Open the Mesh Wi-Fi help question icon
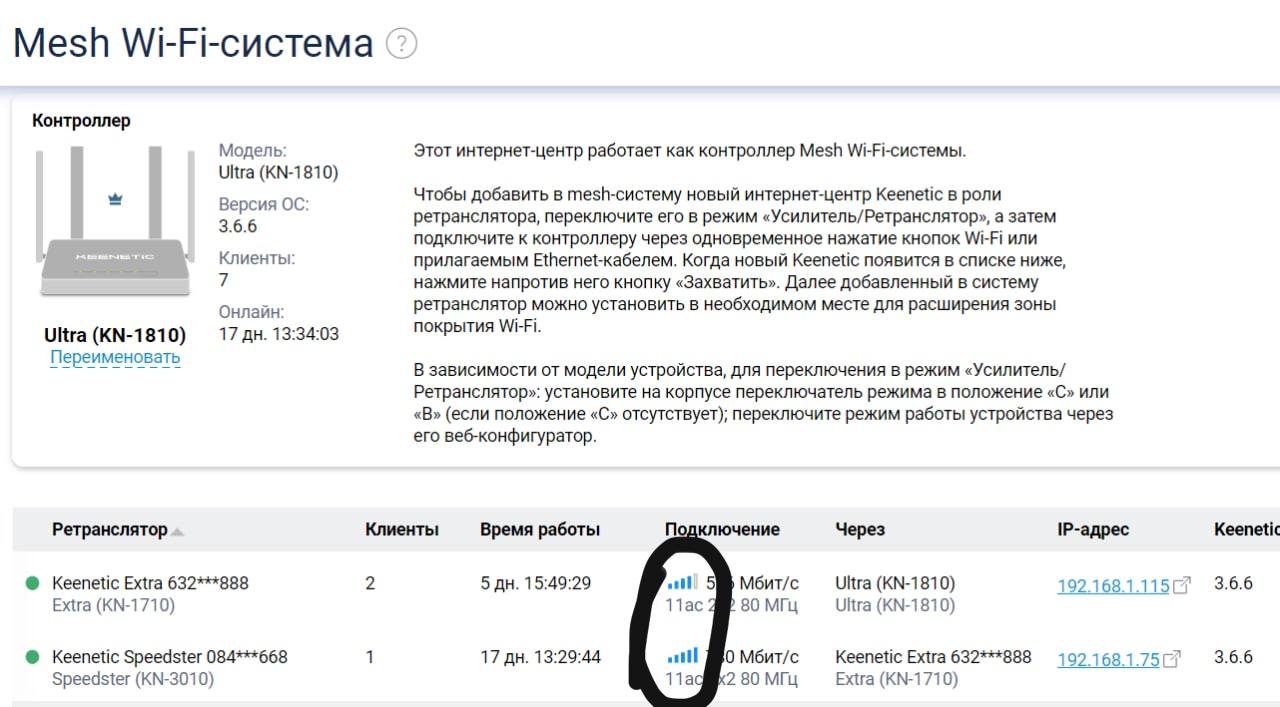The width and height of the screenshot is (1280, 707). (401, 44)
